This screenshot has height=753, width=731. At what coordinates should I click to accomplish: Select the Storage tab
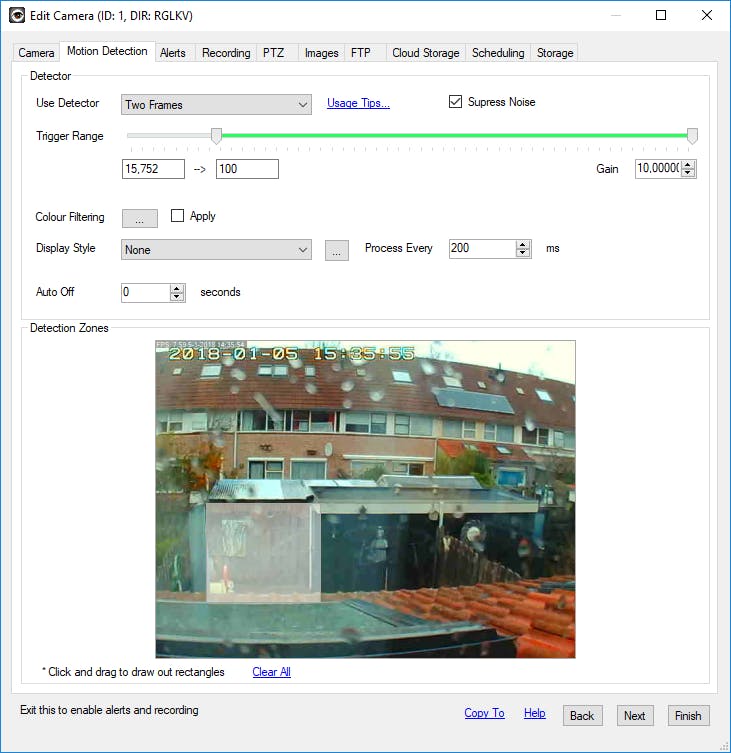pyautogui.click(x=555, y=53)
